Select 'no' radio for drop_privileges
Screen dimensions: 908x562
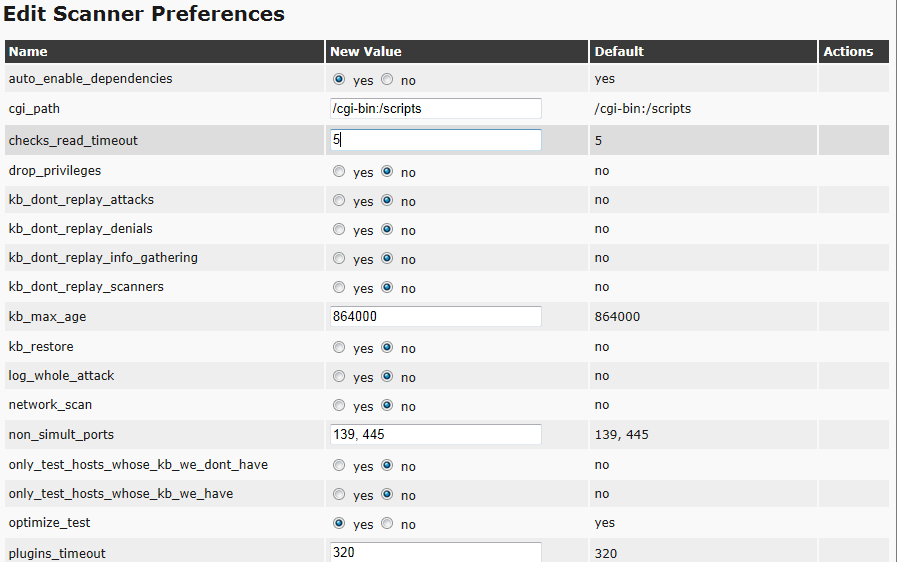pyautogui.click(x=387, y=171)
